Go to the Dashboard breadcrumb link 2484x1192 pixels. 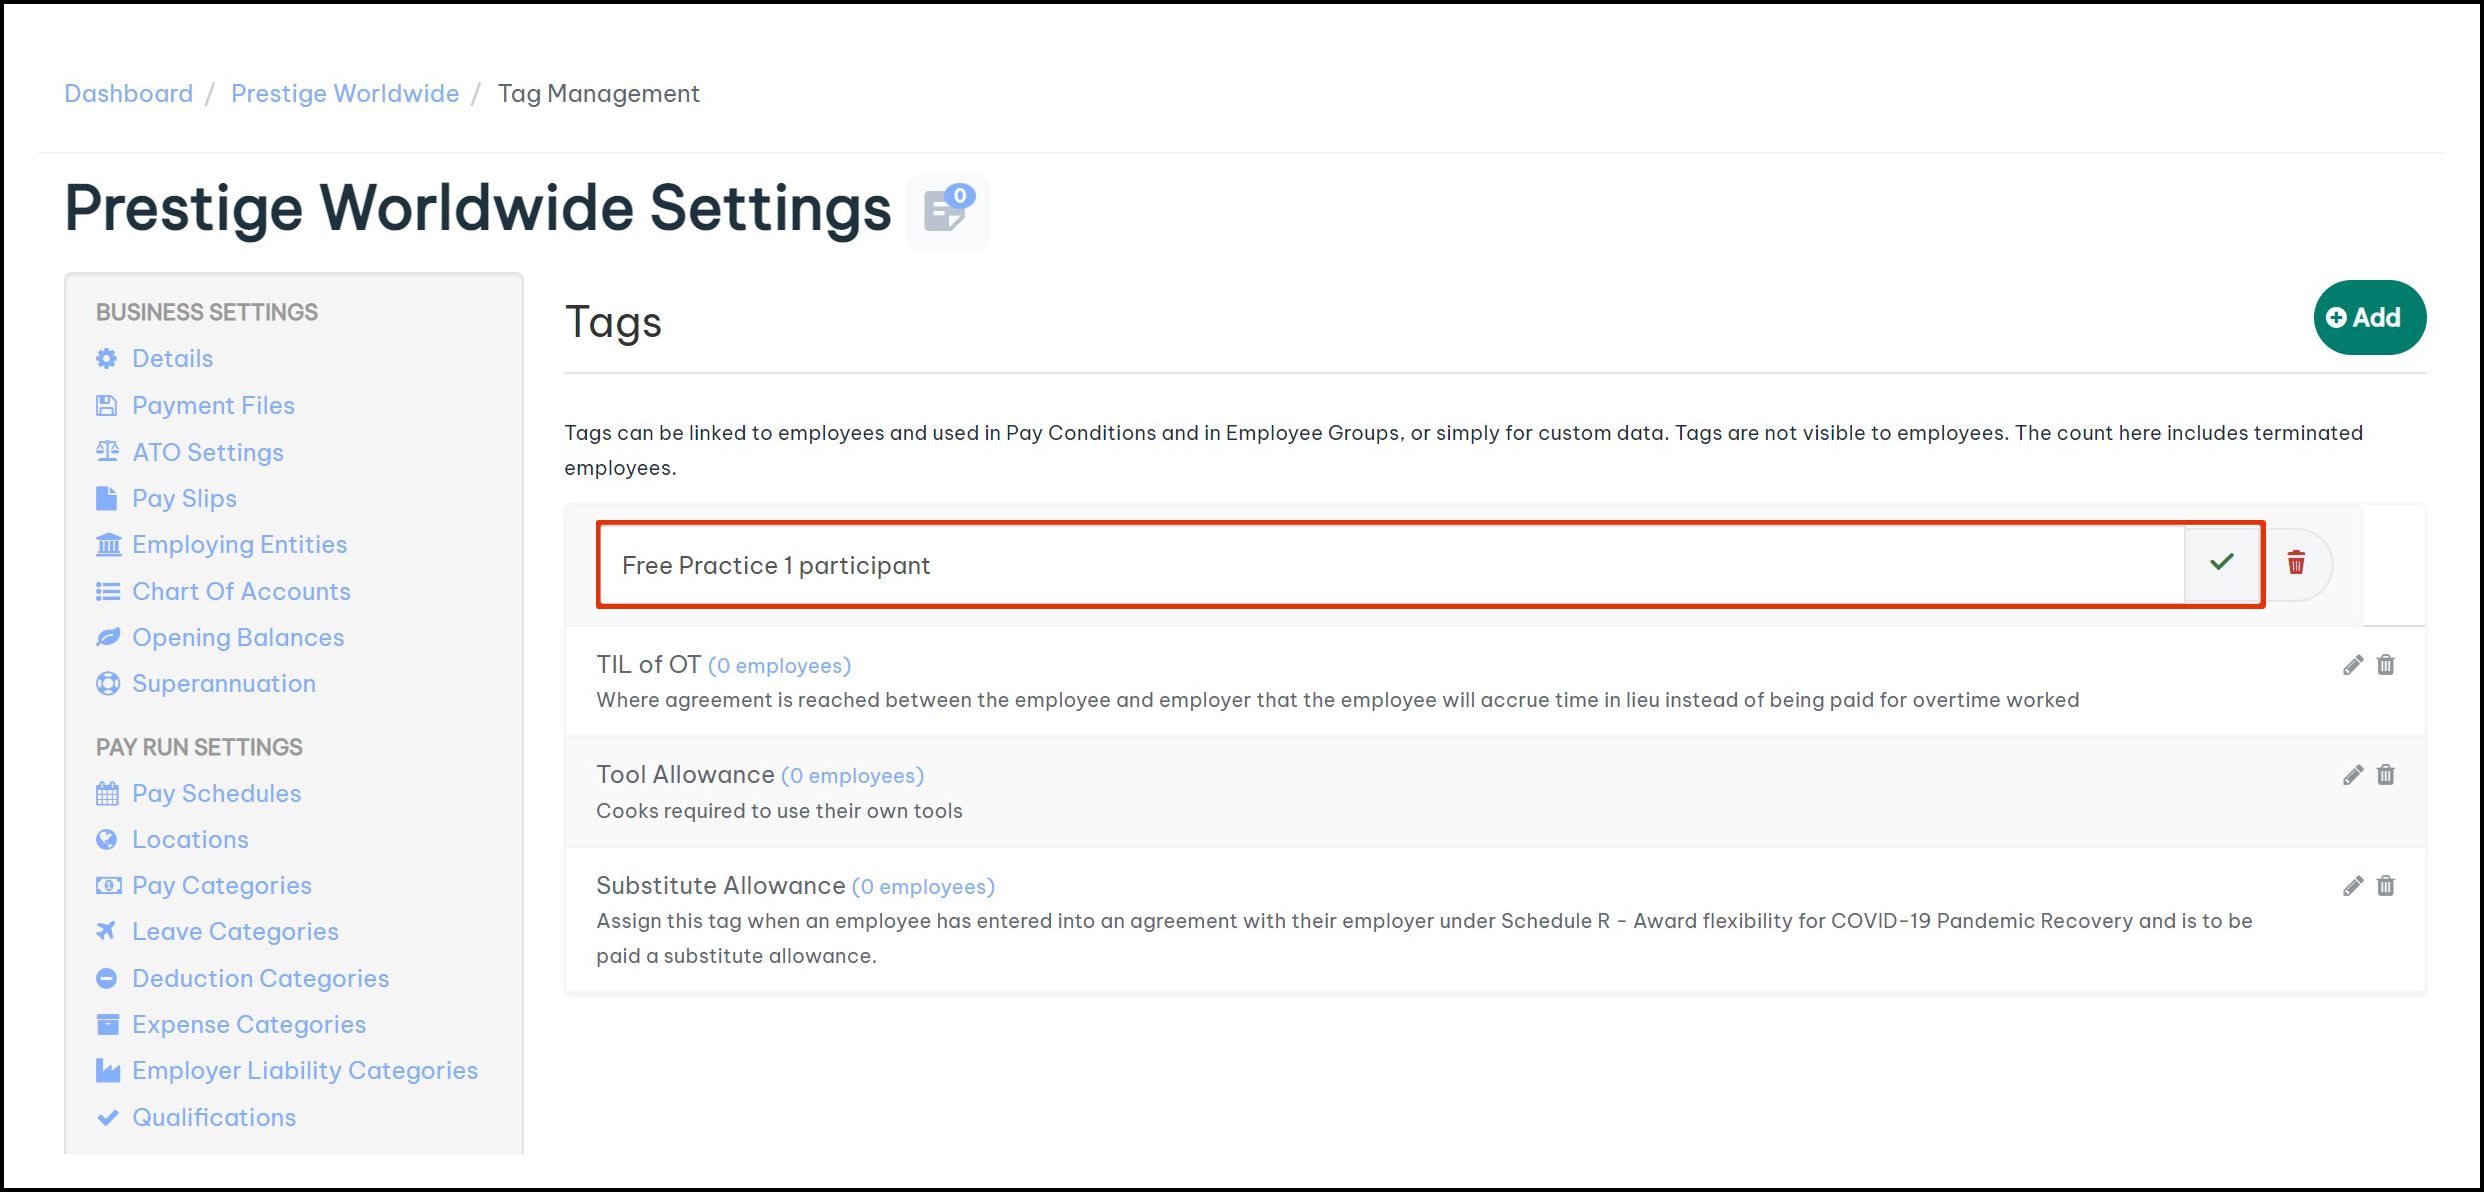click(x=128, y=93)
